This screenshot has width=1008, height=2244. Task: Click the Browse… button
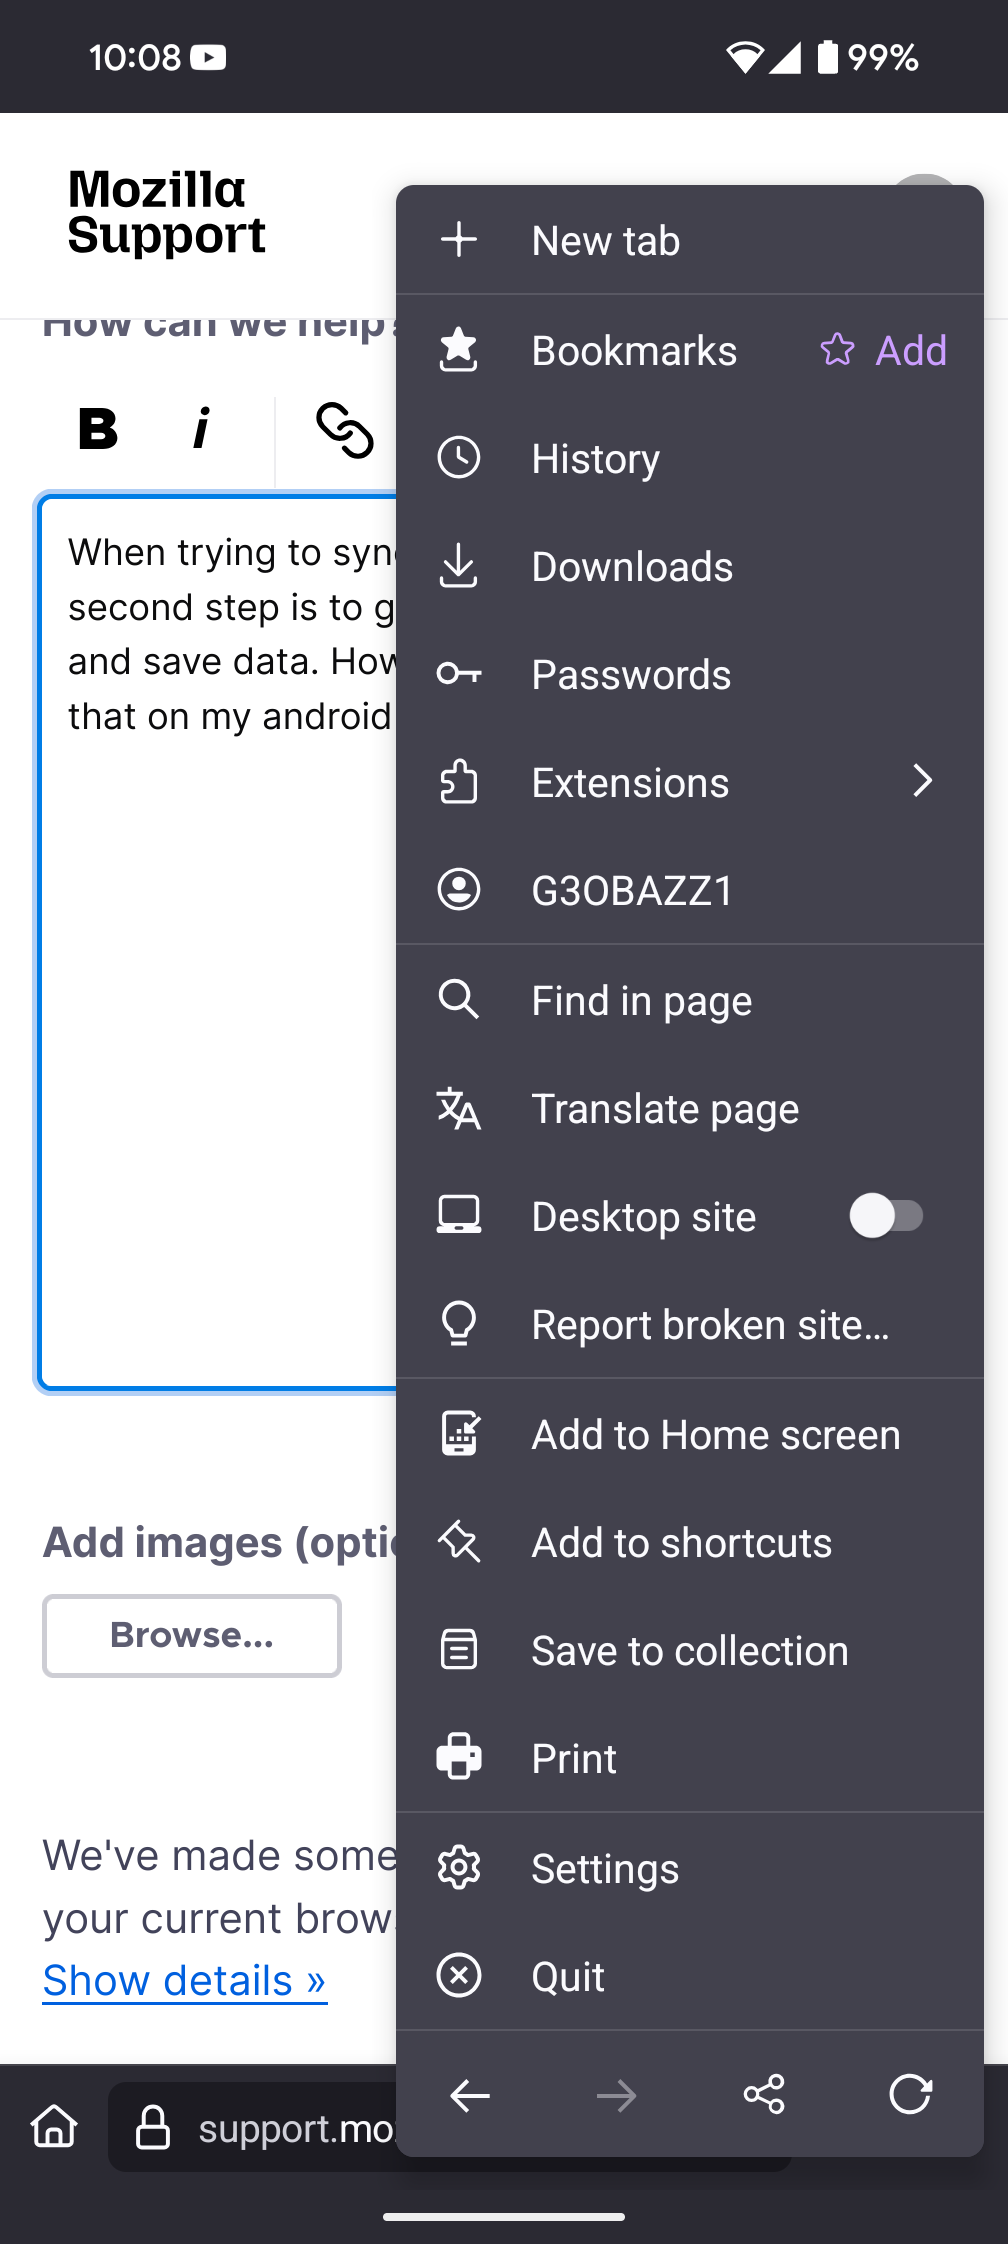(x=192, y=1635)
